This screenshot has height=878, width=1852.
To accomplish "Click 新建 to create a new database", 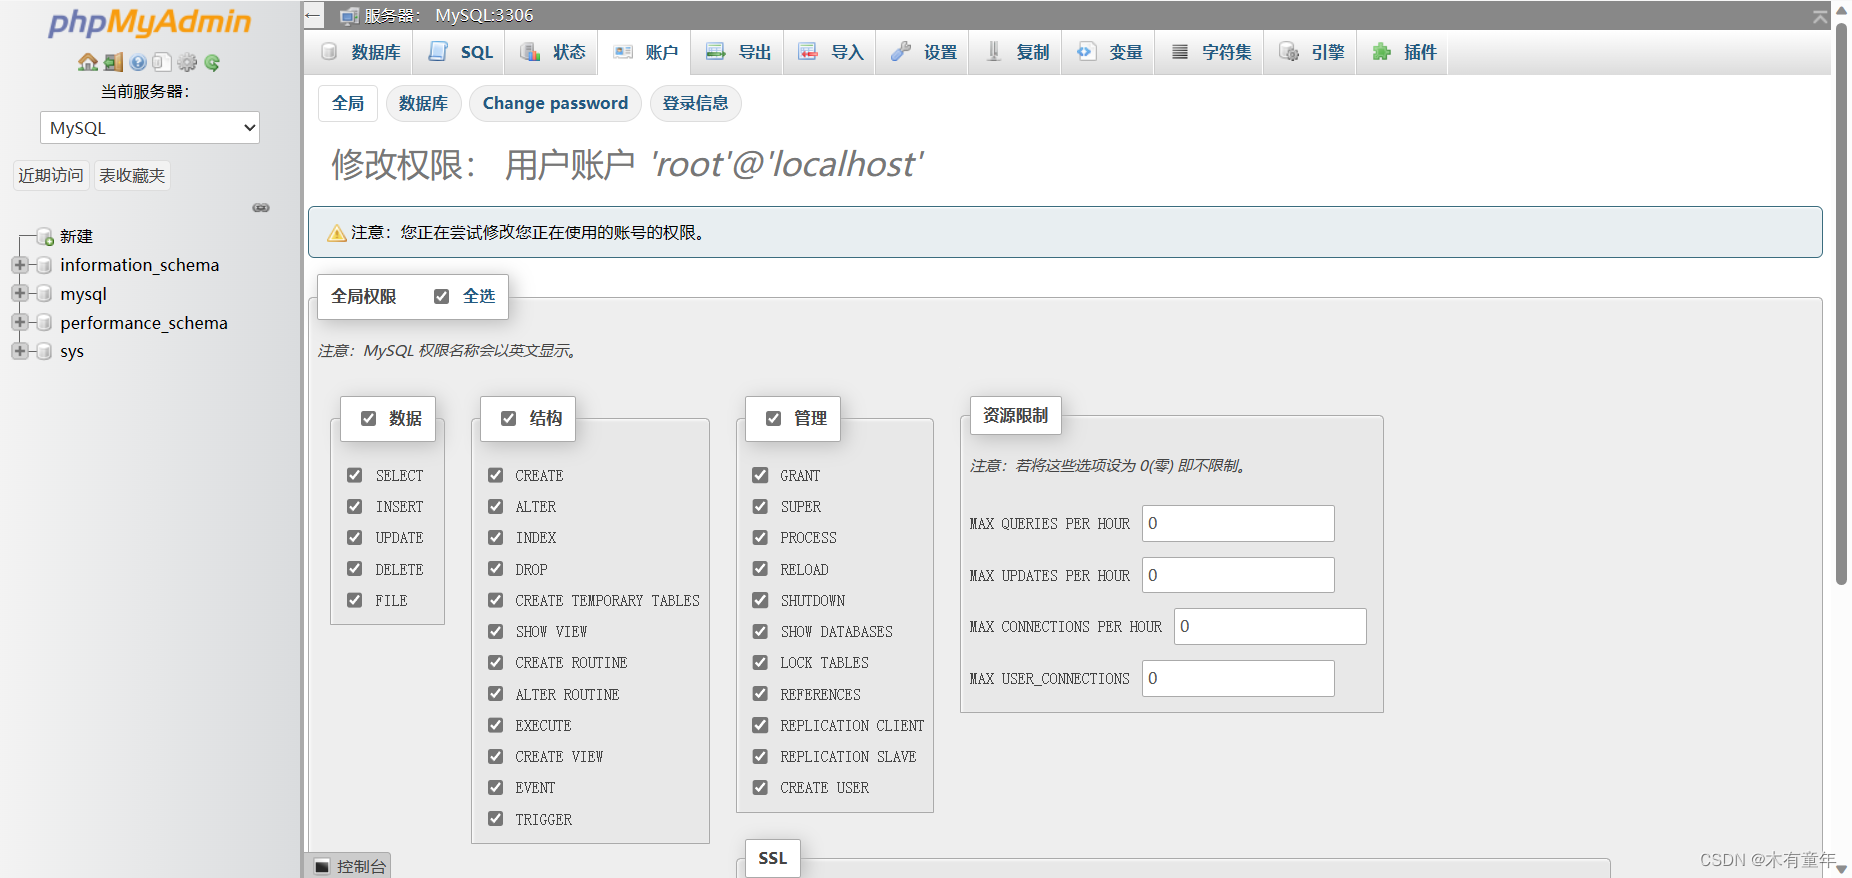I will point(76,237).
